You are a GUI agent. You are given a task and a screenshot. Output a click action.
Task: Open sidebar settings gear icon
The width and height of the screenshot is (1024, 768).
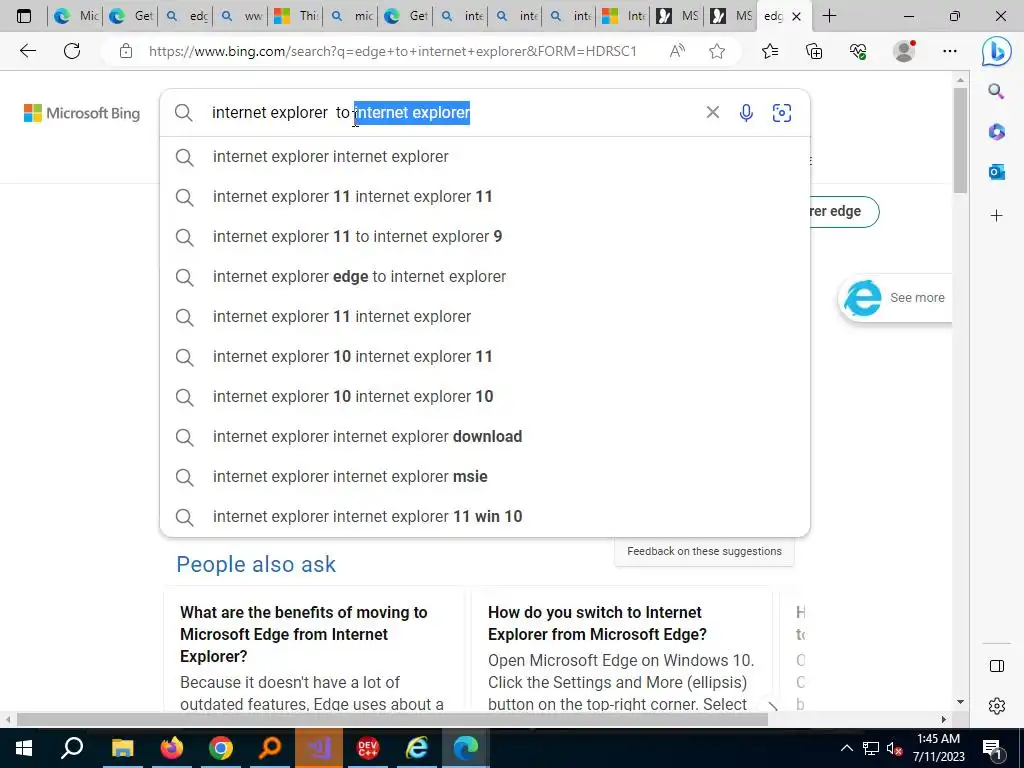pyautogui.click(x=997, y=706)
